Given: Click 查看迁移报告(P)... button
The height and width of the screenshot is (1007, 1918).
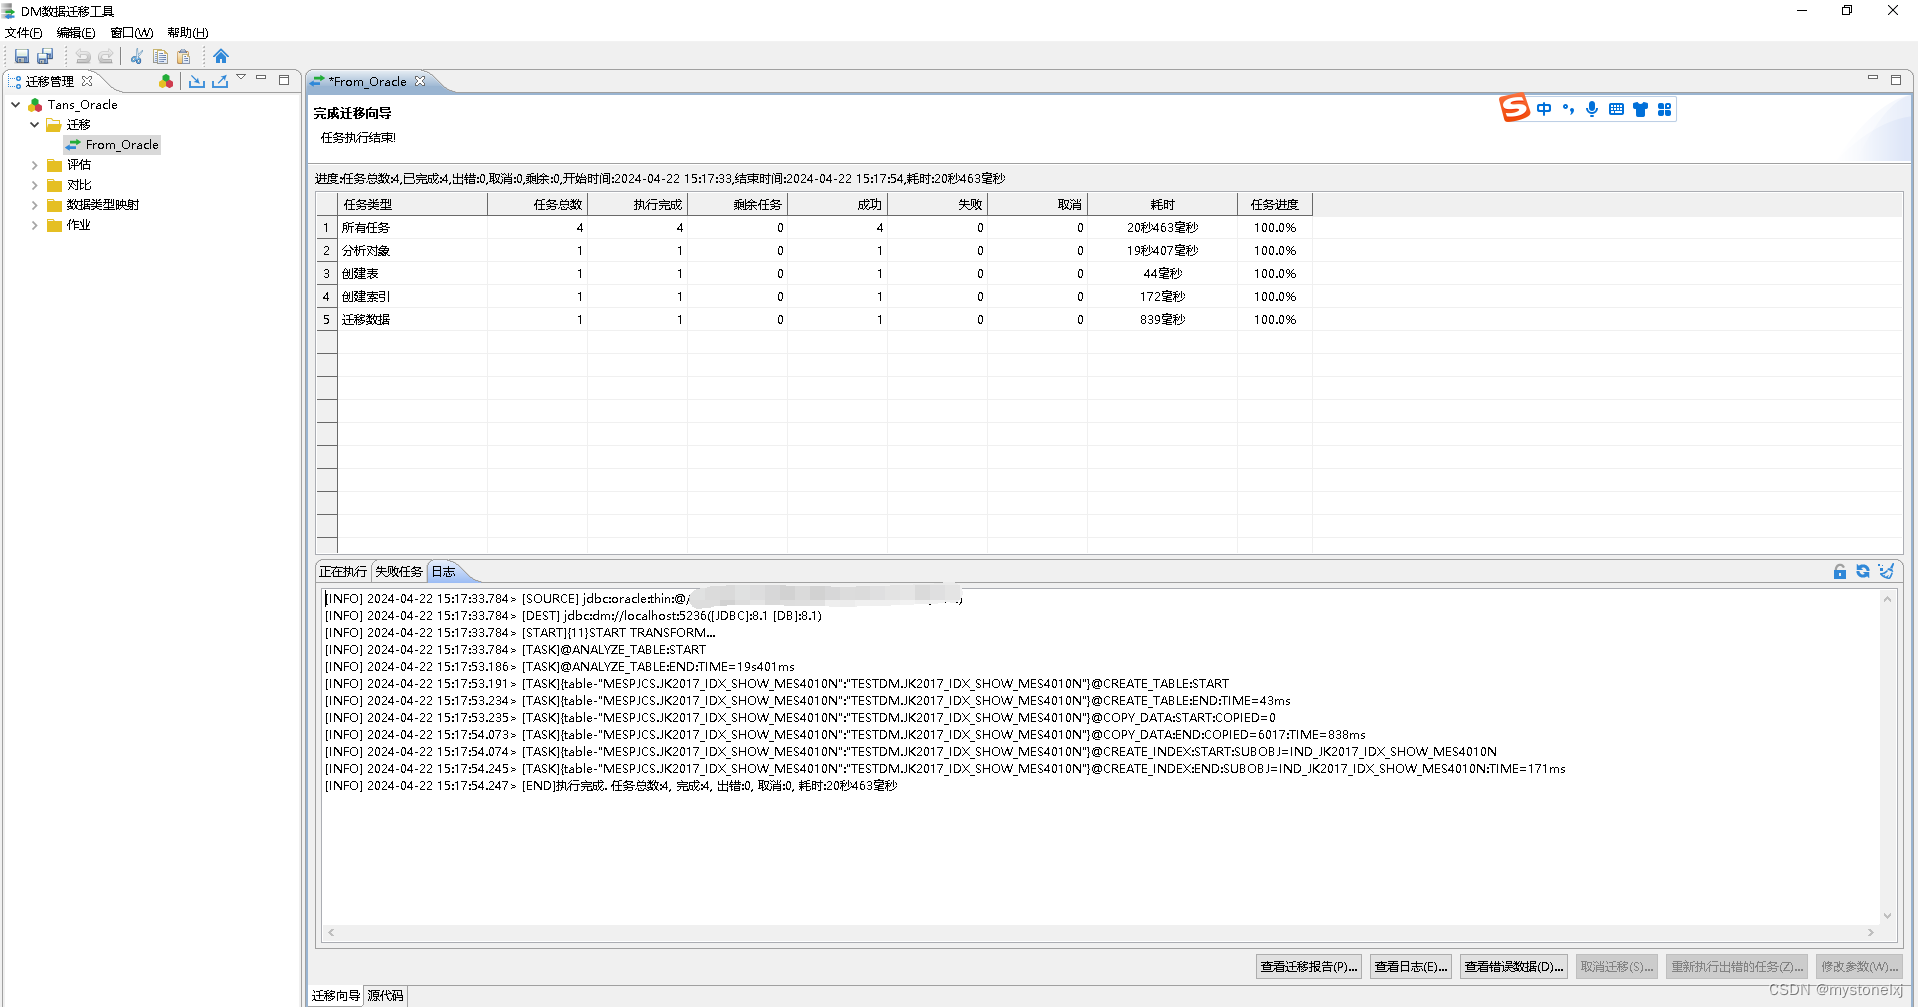Looking at the screenshot, I should (x=1309, y=966).
